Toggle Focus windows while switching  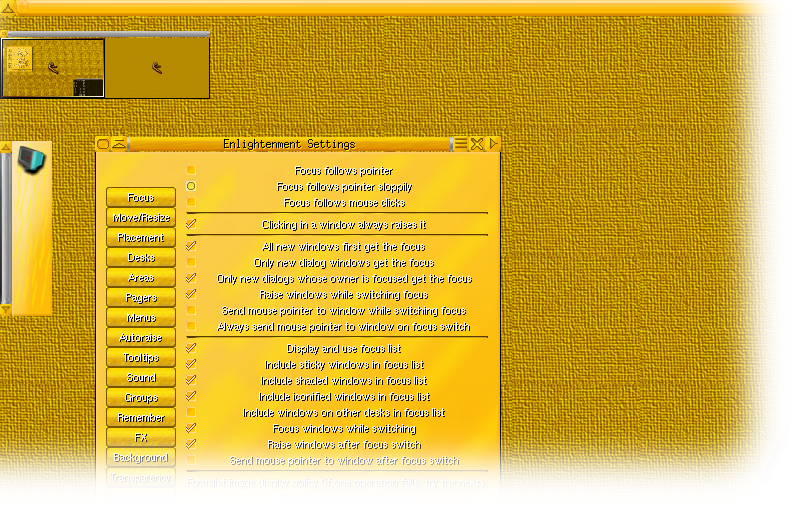[x=191, y=428]
